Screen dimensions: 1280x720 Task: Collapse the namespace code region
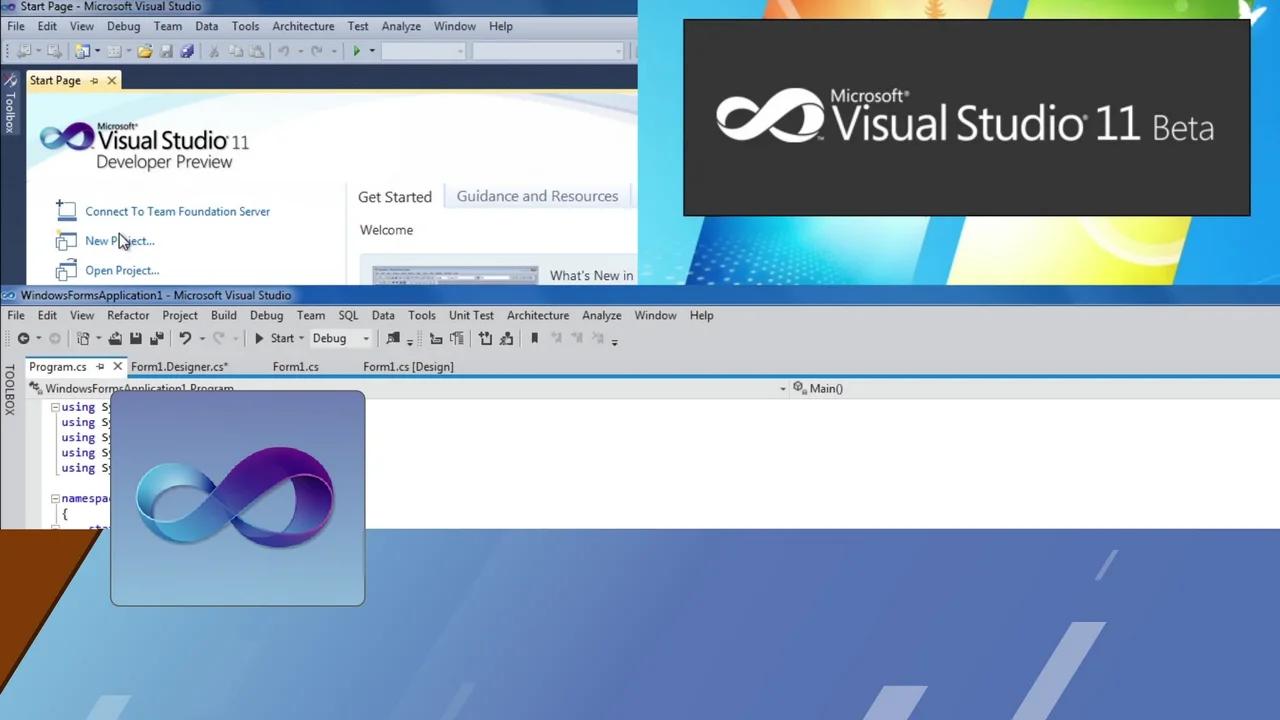55,498
